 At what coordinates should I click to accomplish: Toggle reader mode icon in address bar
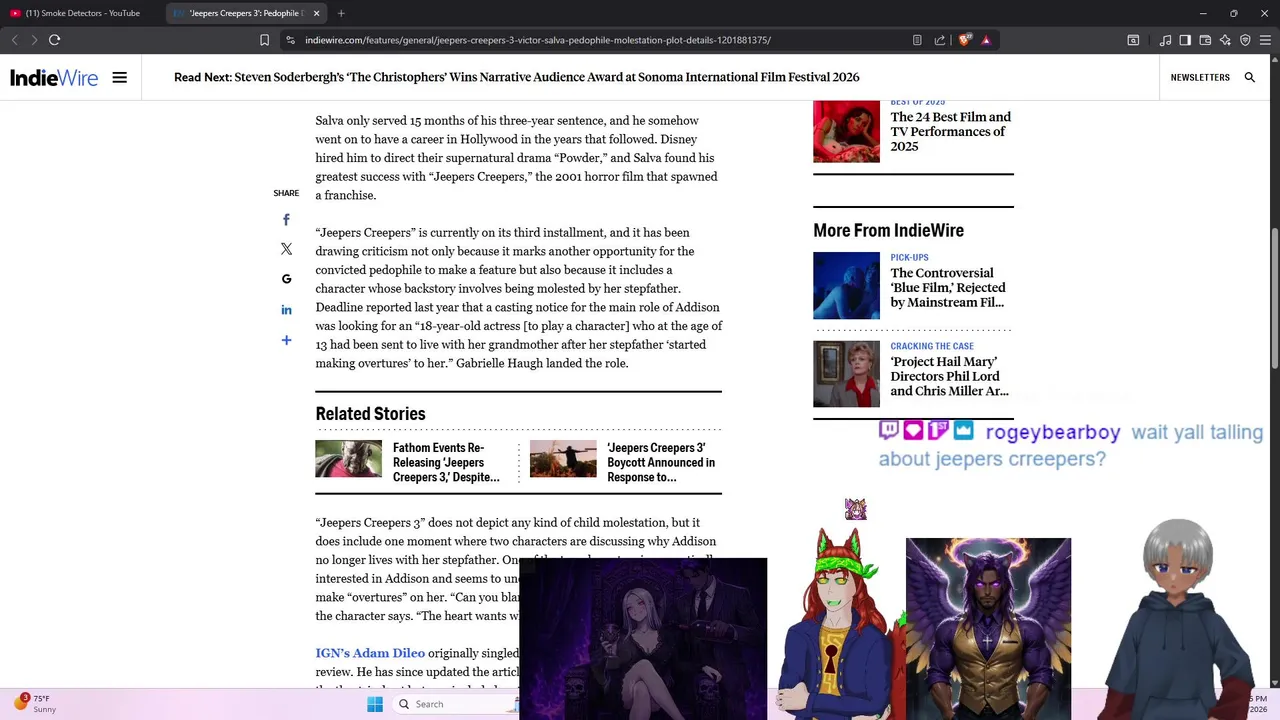(x=917, y=40)
